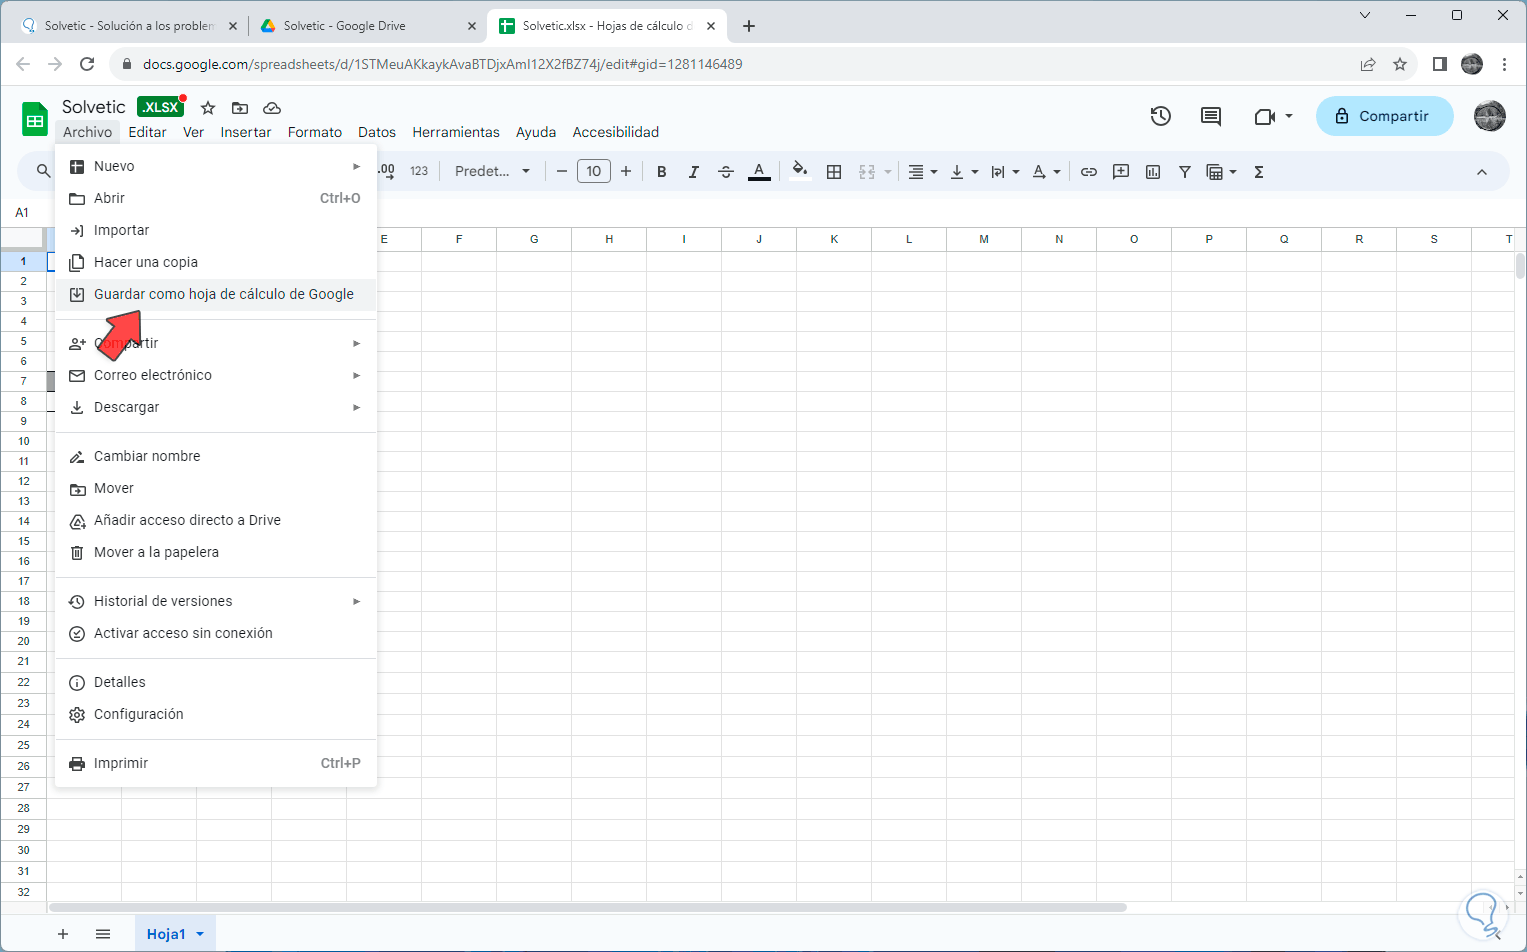Insert a link with chain icon
The width and height of the screenshot is (1527, 952).
[1089, 172]
